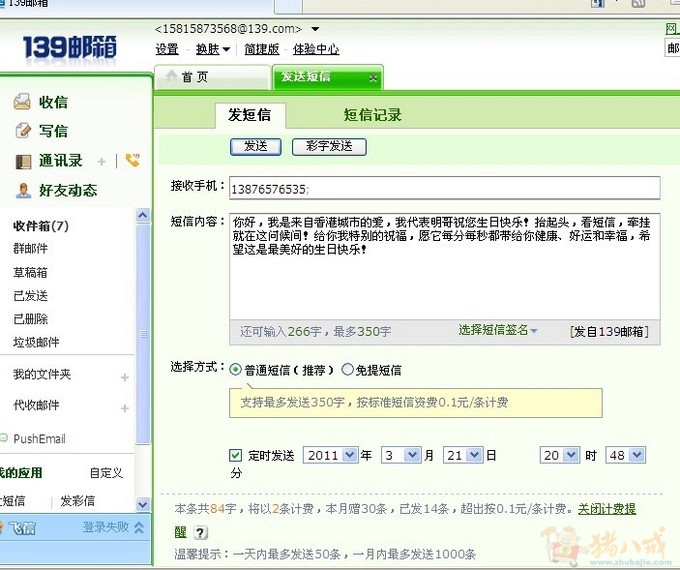Click the 关闭计费提醒 link
680x570 pixels.
607,509
